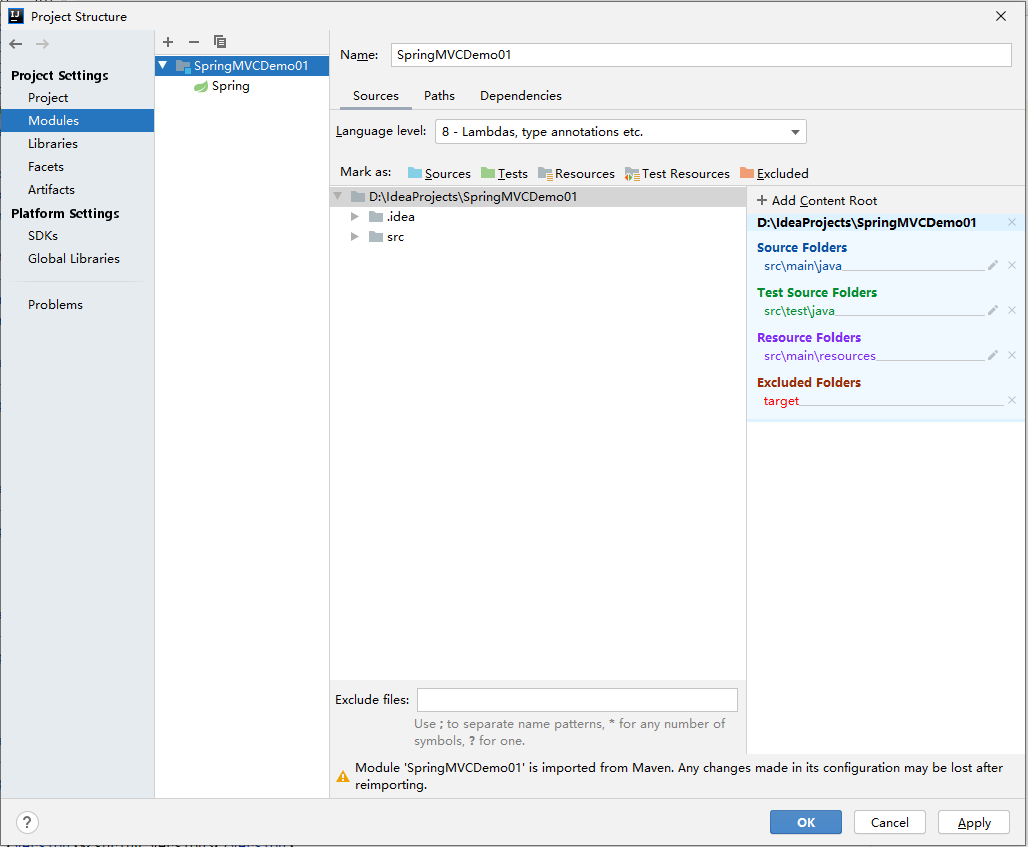The image size is (1028, 847).
Task: Mark selected folder as Excluded
Action: point(774,174)
